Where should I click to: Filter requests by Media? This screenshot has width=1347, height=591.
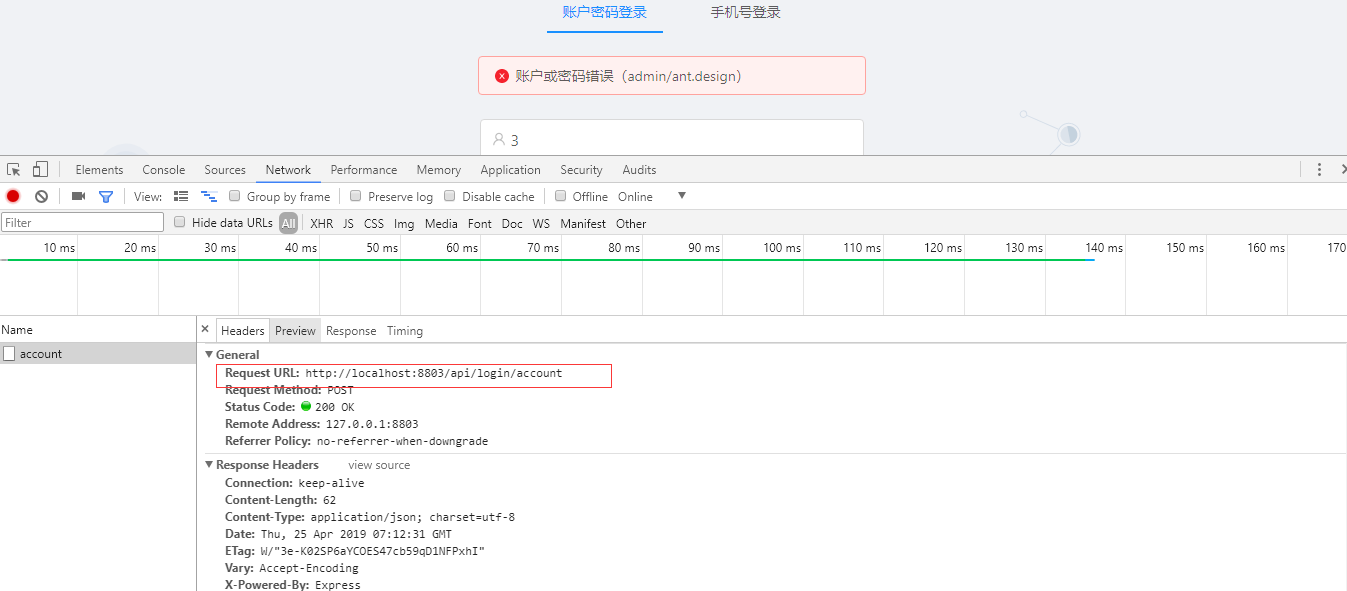pyautogui.click(x=441, y=223)
